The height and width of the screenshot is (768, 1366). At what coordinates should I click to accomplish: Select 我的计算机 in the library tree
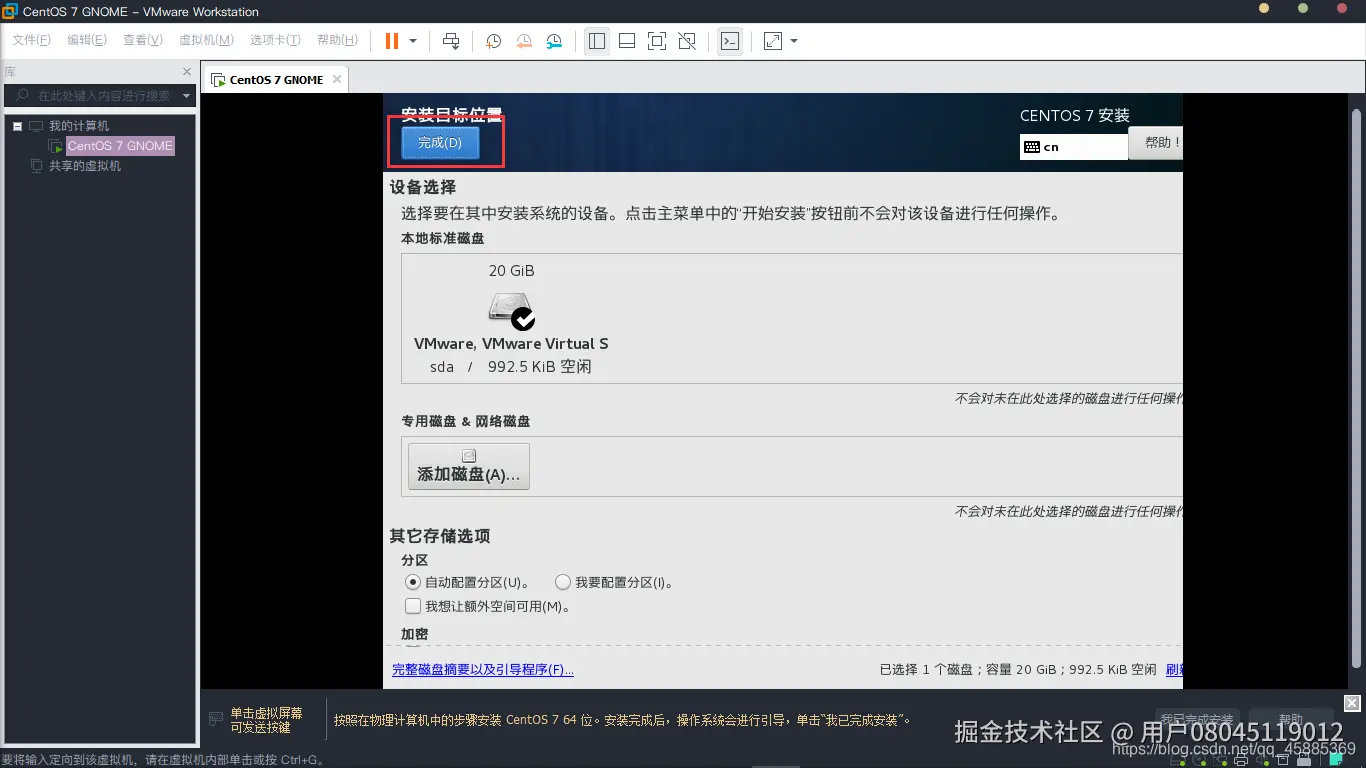coord(79,126)
